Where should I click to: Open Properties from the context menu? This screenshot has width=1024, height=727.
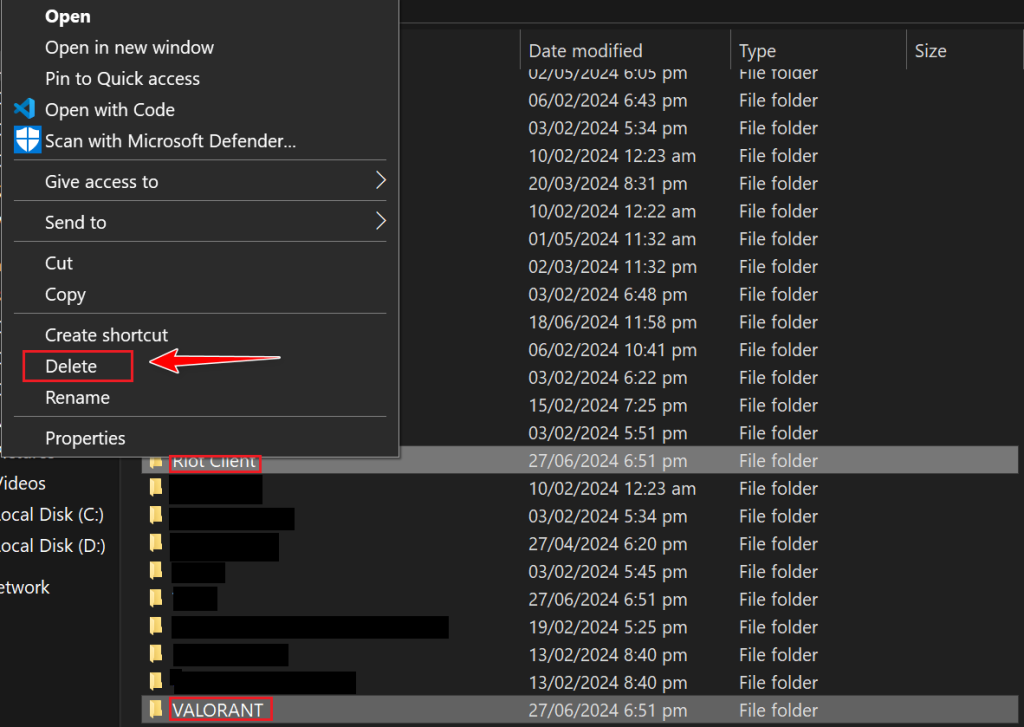click(x=85, y=438)
